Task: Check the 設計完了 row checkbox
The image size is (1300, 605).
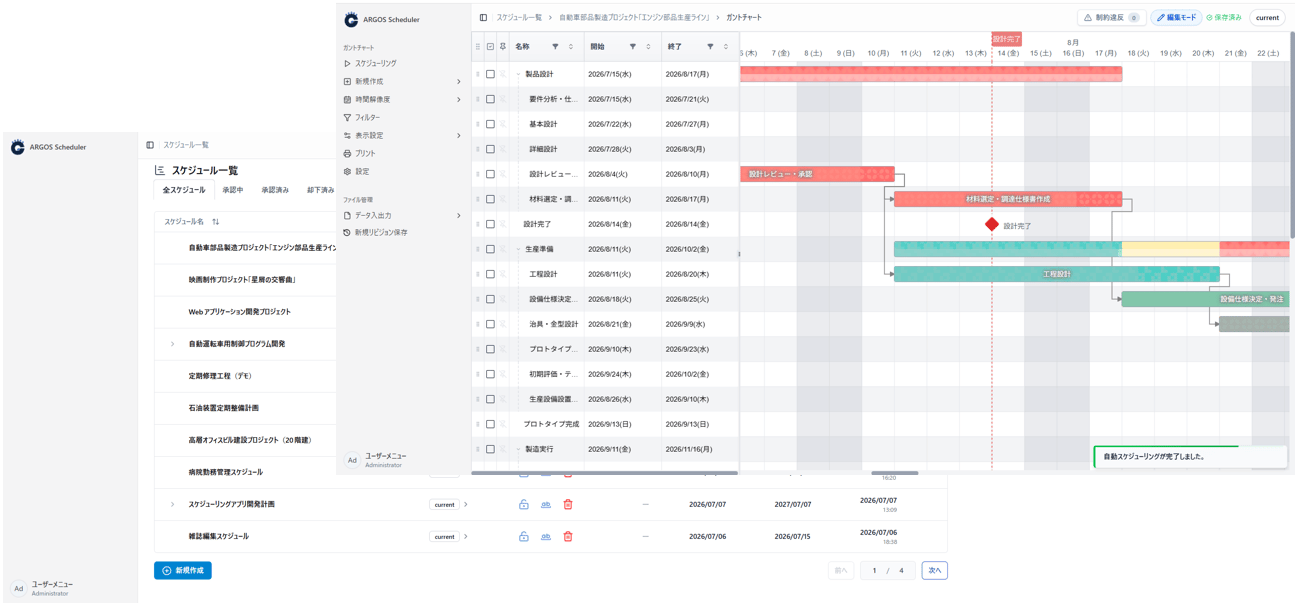Action: (490, 224)
